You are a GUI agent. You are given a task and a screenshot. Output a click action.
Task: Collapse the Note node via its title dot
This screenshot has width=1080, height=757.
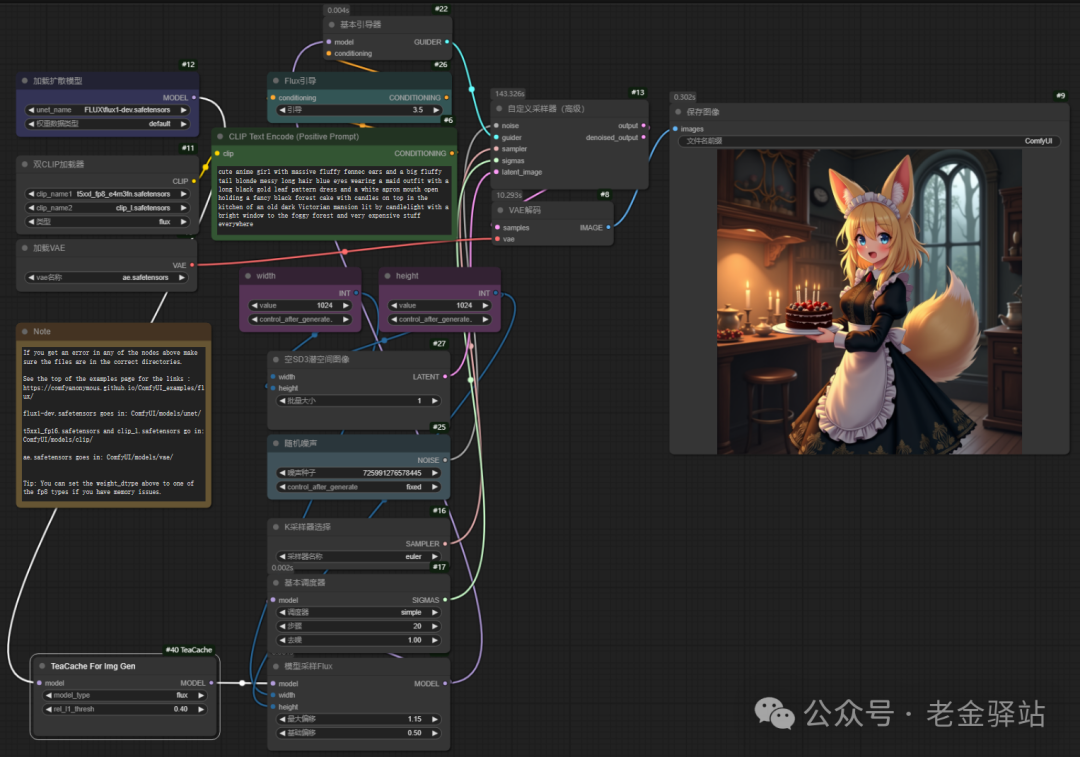(x=25, y=331)
